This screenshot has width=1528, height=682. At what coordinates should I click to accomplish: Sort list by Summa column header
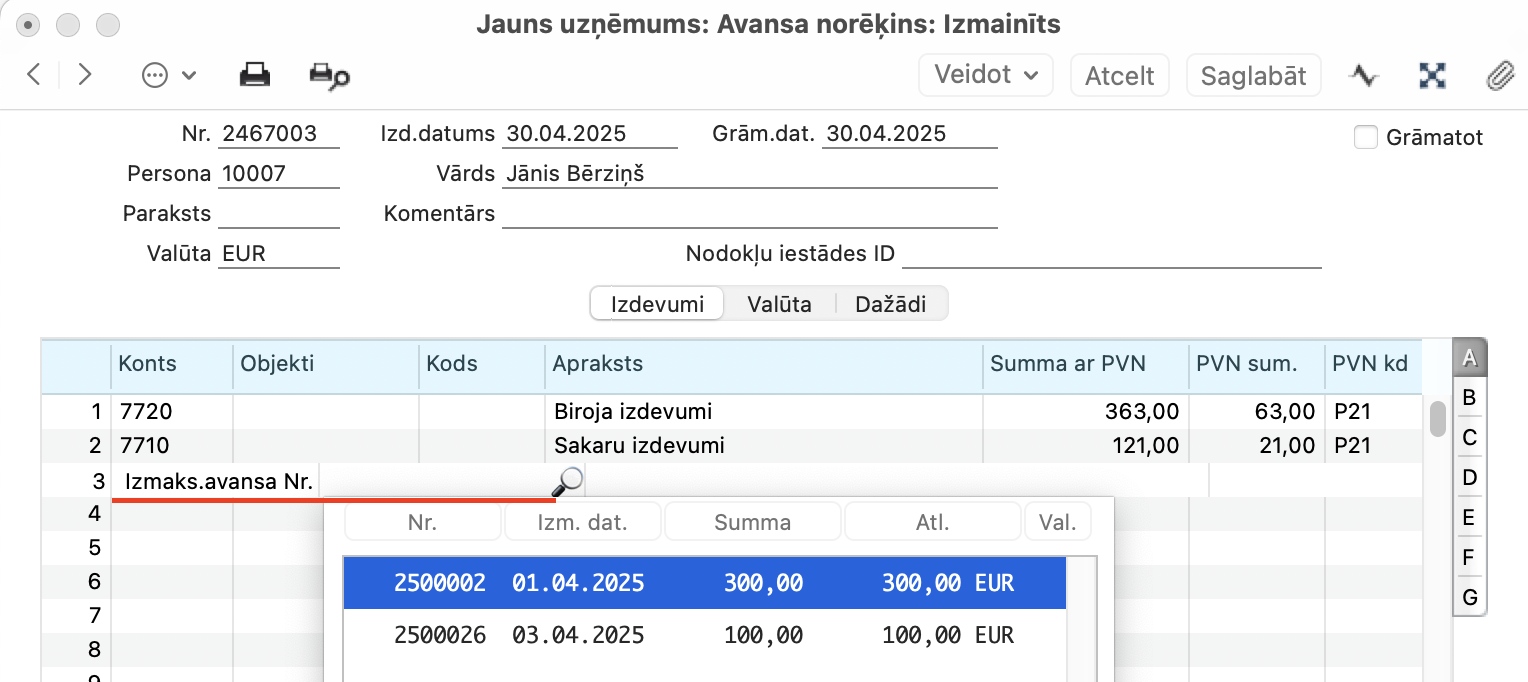click(752, 522)
